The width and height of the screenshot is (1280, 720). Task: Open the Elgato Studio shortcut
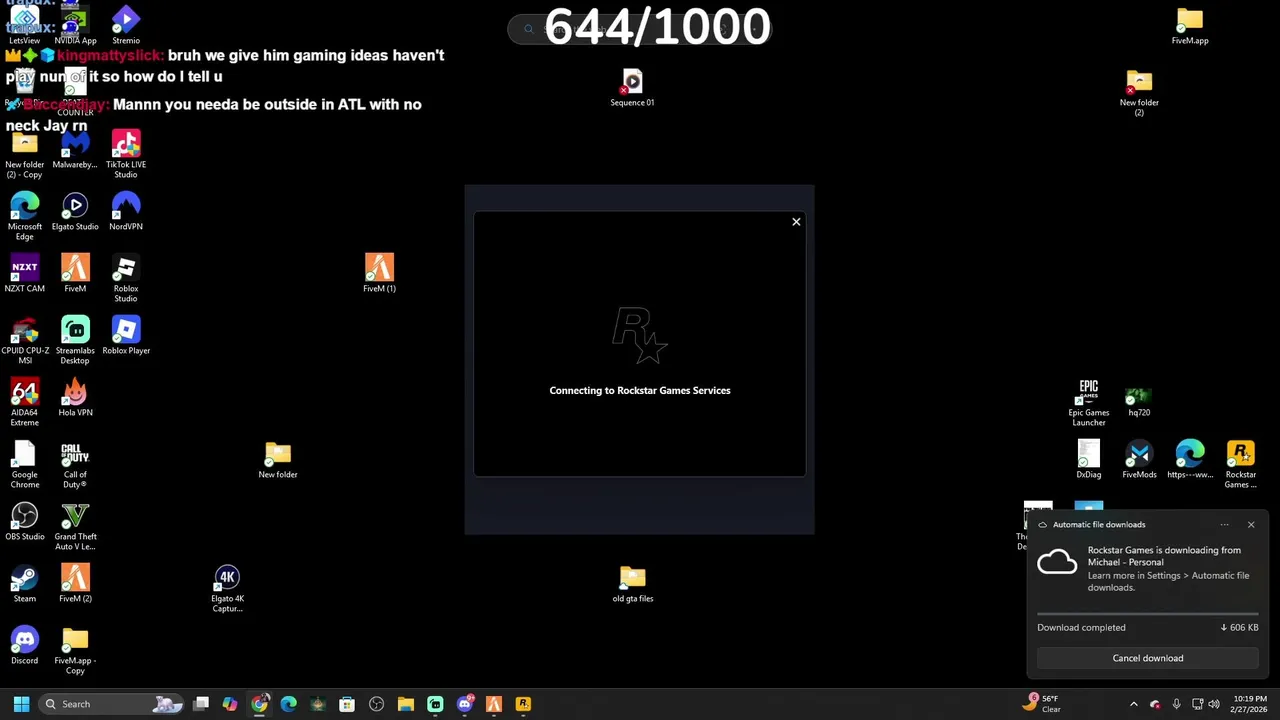click(x=75, y=212)
